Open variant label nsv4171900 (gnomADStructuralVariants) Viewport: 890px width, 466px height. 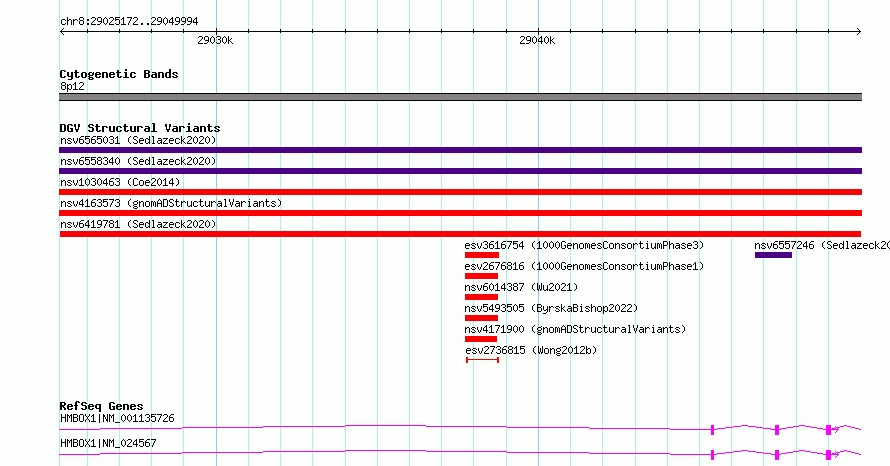(575, 329)
